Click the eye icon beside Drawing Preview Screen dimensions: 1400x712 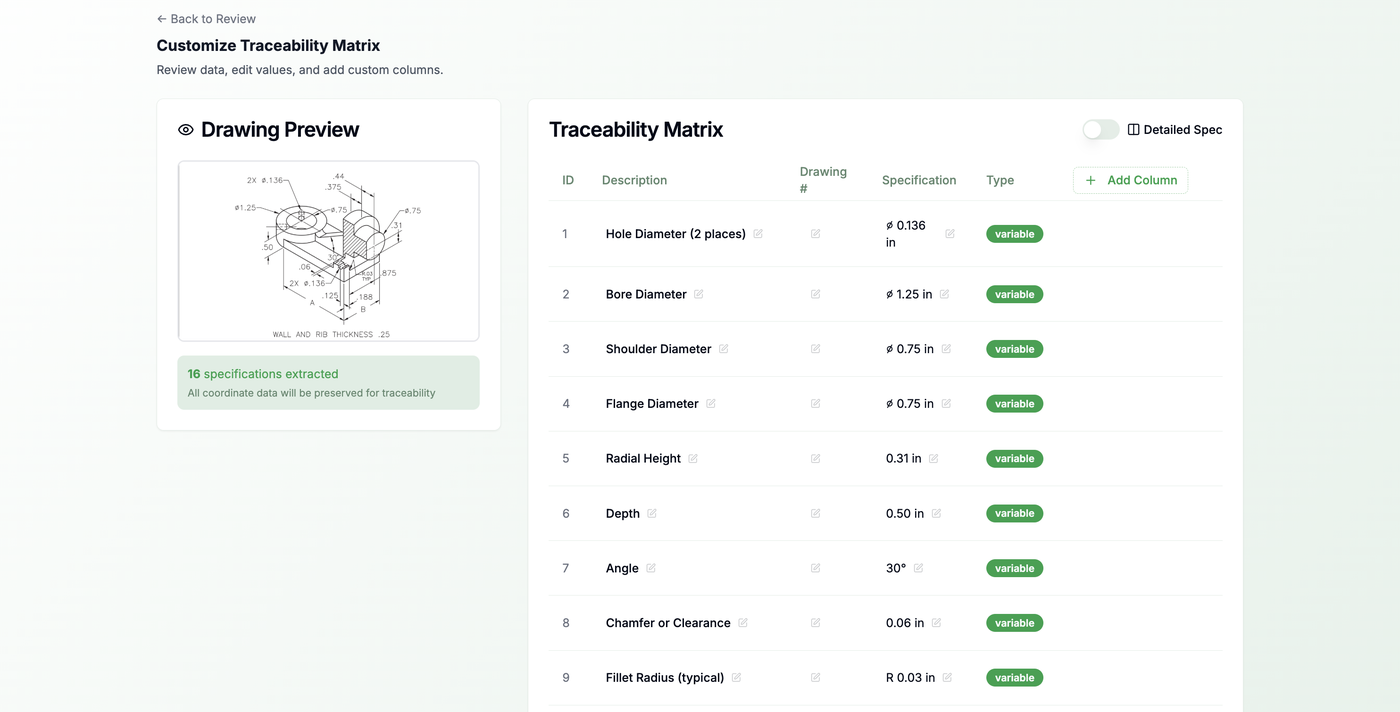(x=184, y=128)
